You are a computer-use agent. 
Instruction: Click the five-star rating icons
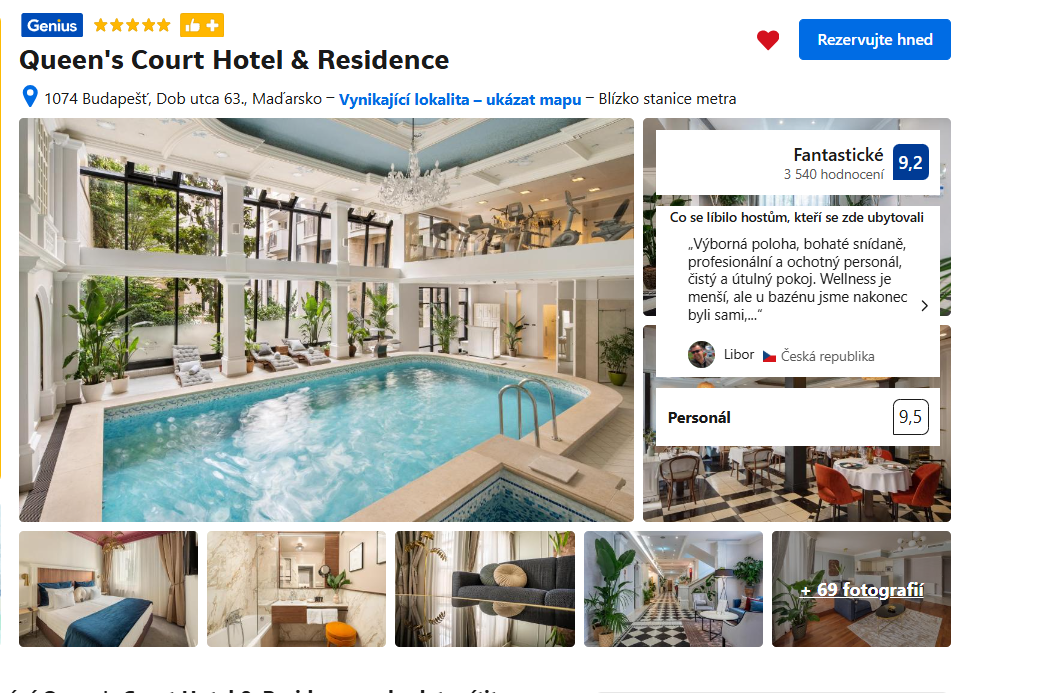132,25
